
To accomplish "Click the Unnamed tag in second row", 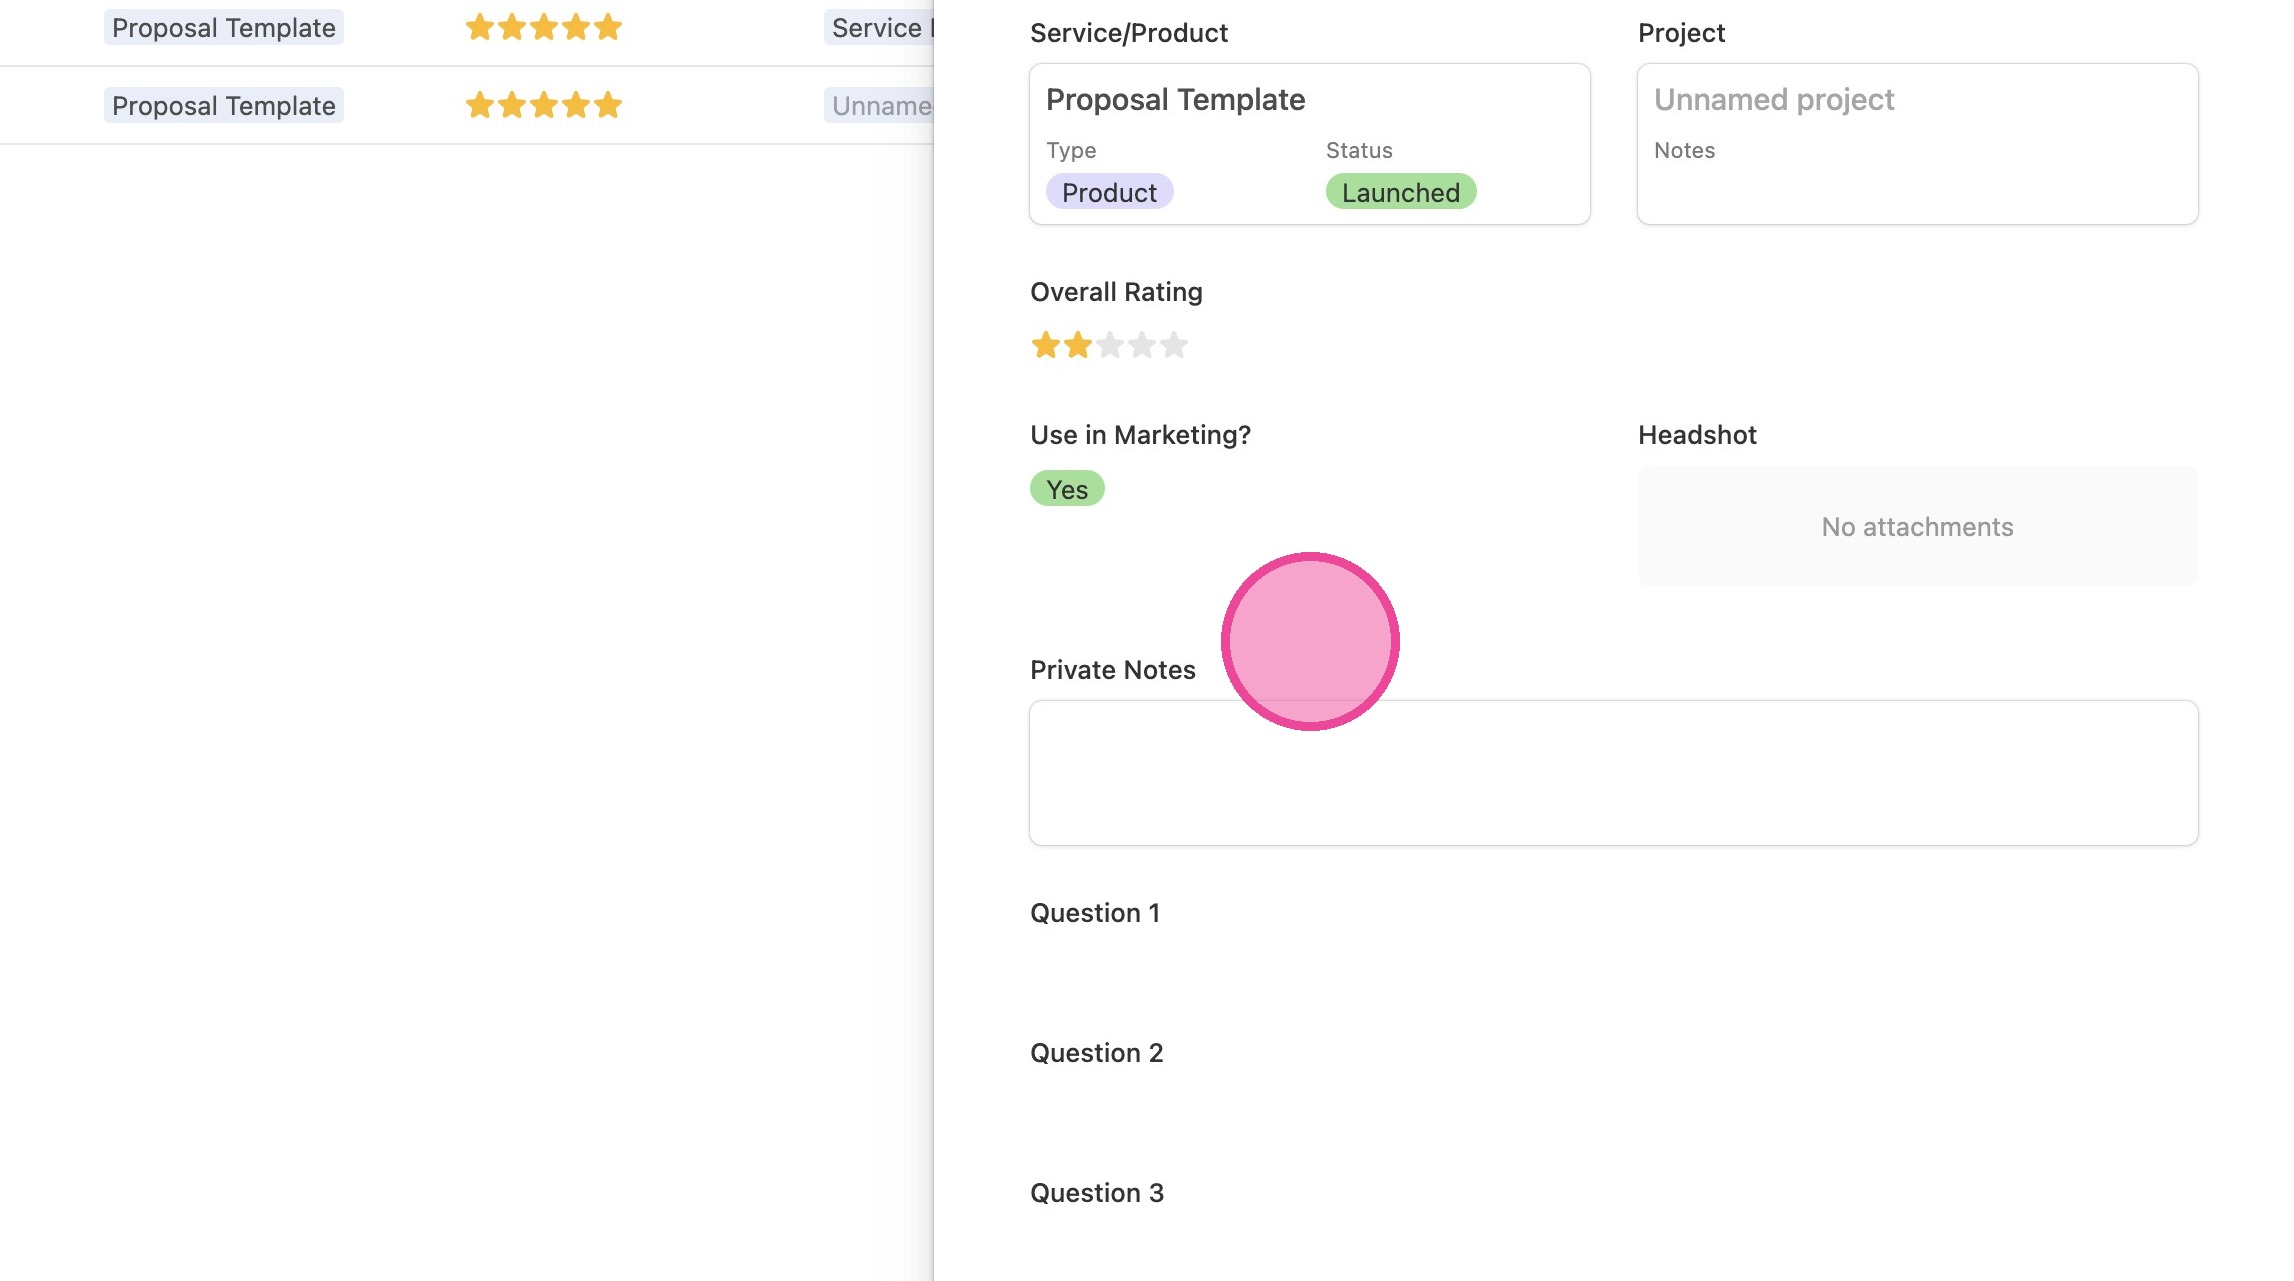I will tap(878, 105).
